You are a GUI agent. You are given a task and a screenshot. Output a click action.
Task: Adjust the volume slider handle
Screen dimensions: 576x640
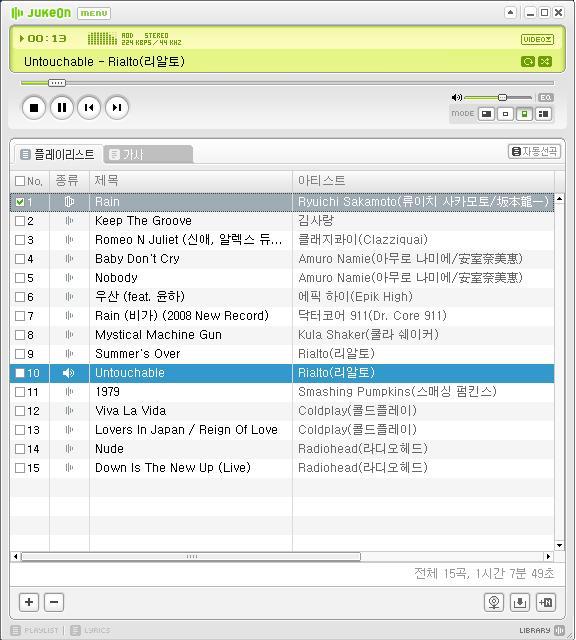503,97
